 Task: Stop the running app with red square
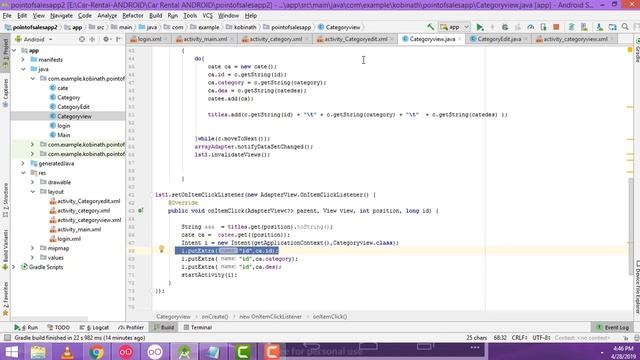point(556,27)
